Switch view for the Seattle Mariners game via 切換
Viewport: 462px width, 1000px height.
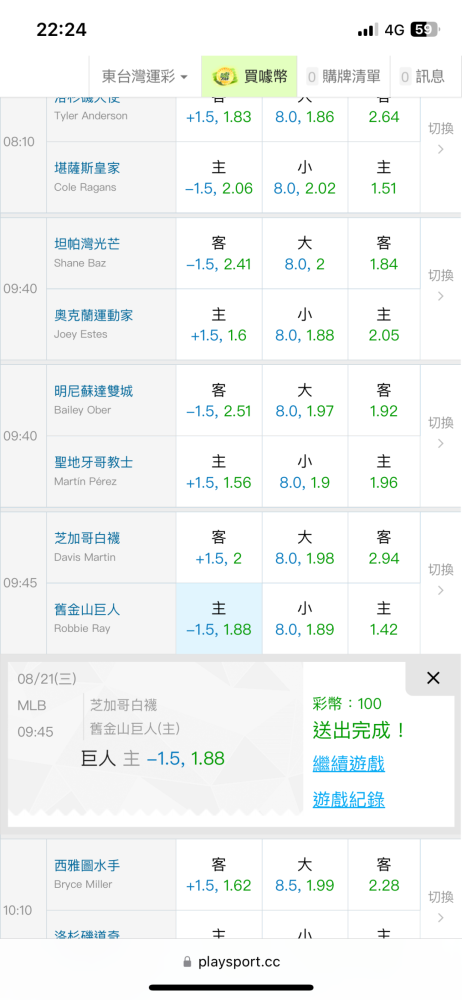coord(440,907)
